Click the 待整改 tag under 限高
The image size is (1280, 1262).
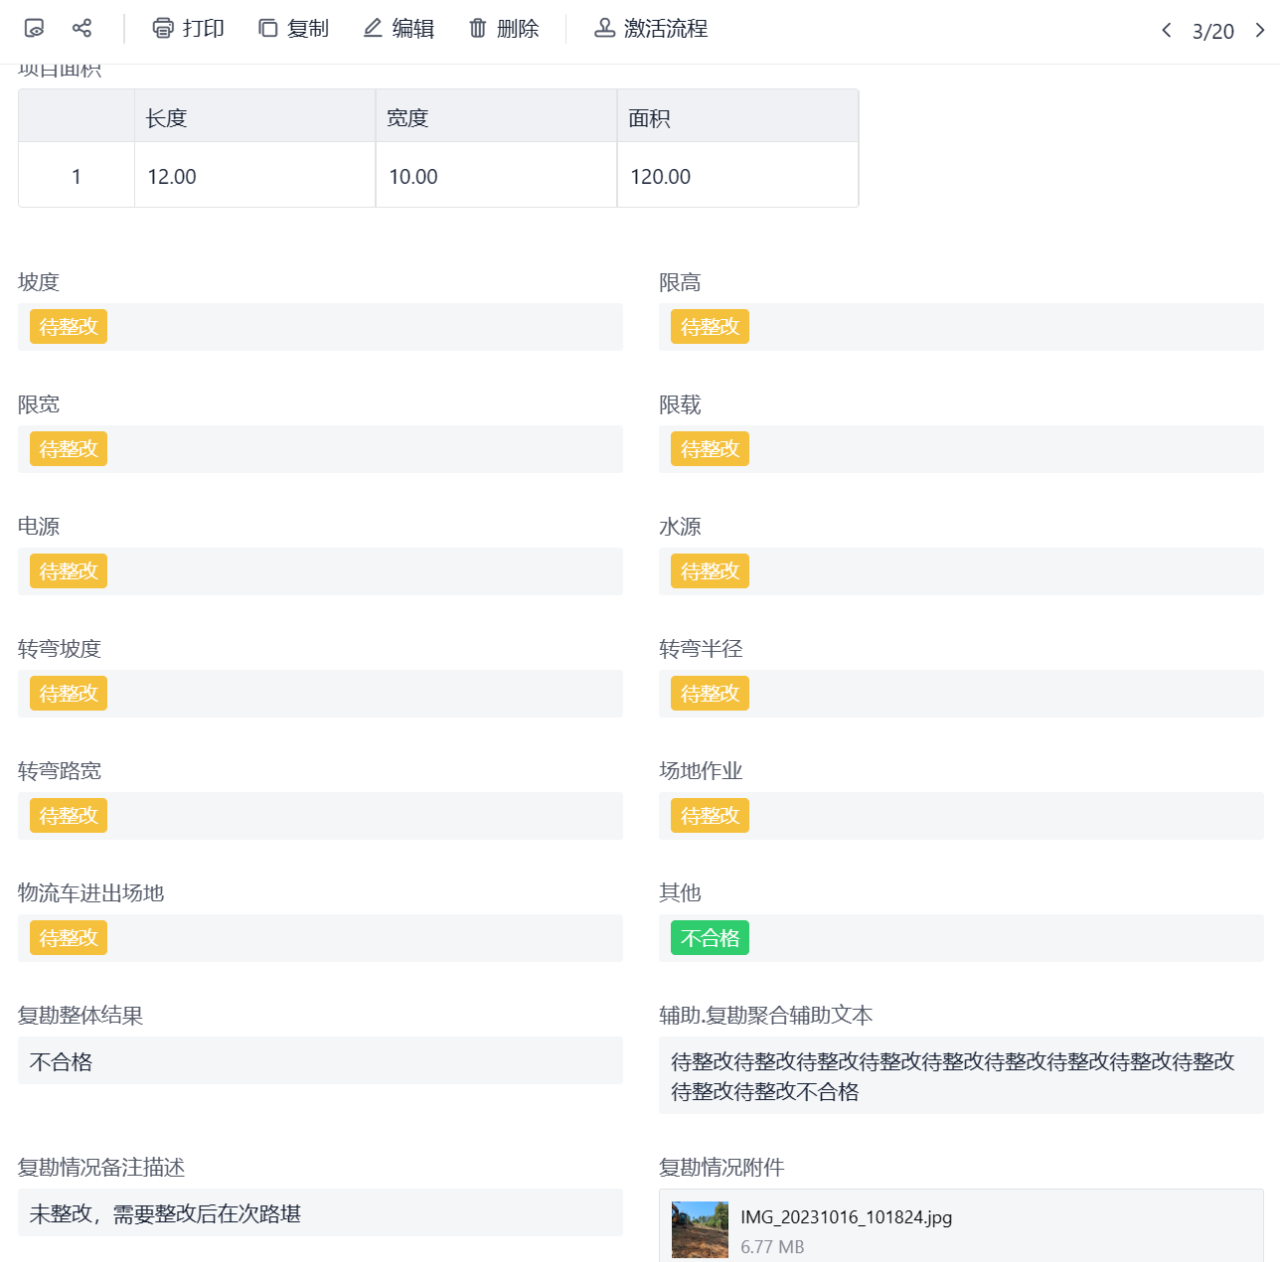(709, 327)
